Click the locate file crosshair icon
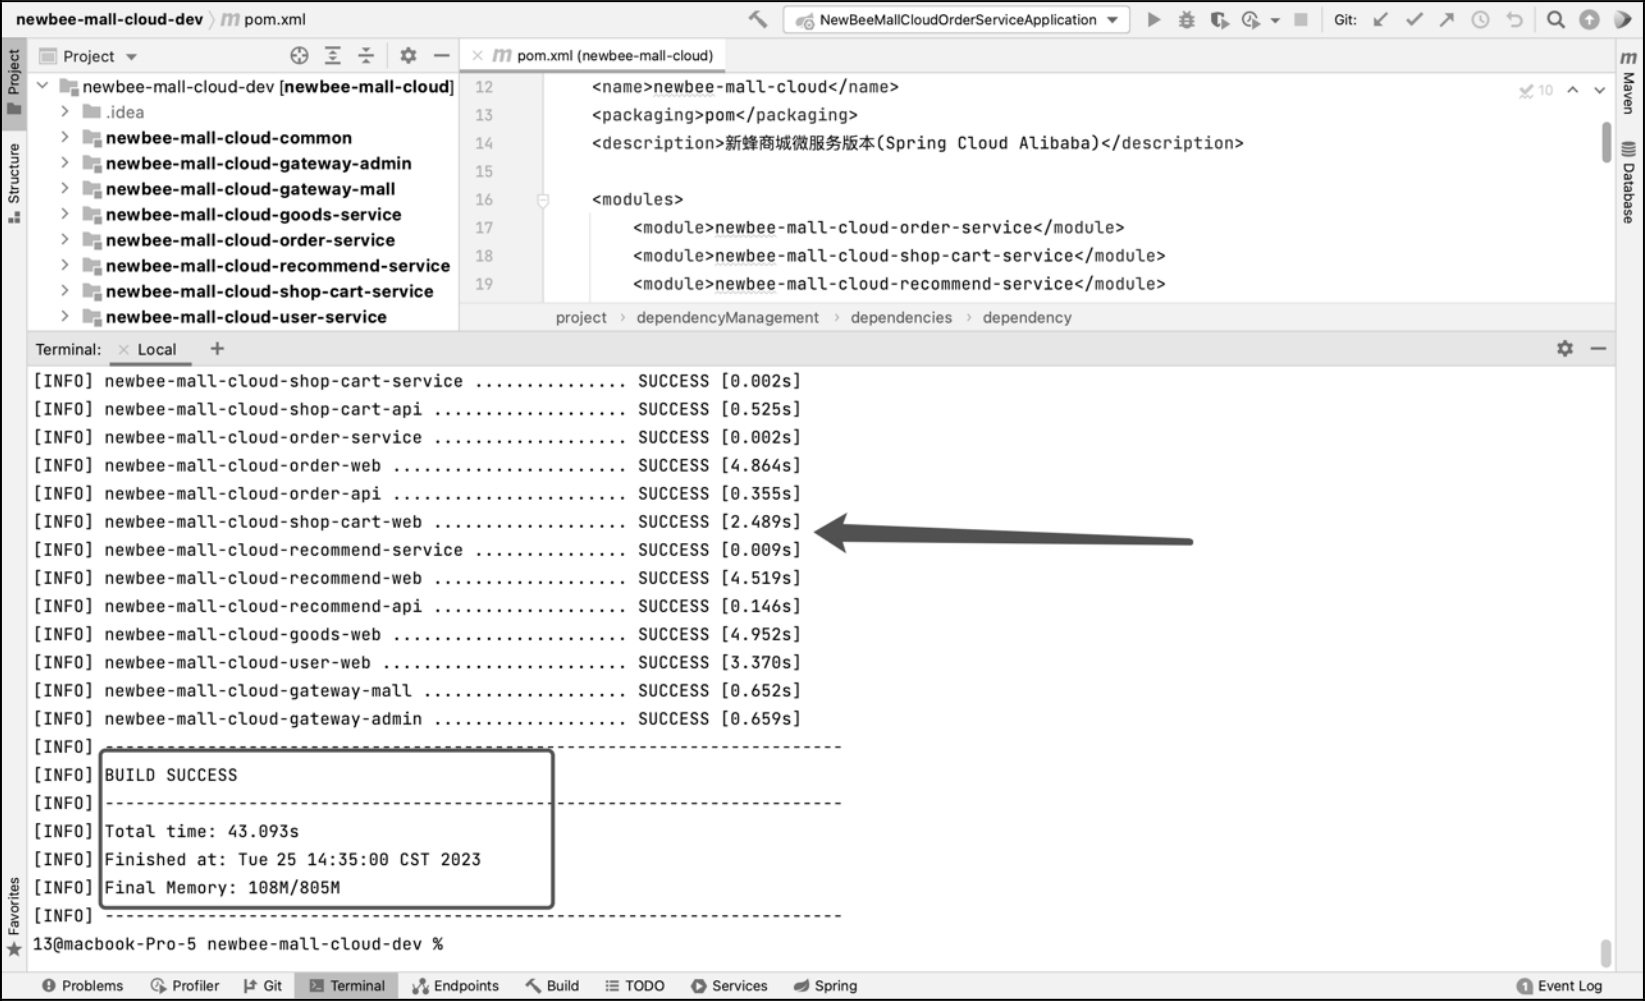Image resolution: width=1645 pixels, height=1001 pixels. click(x=299, y=56)
